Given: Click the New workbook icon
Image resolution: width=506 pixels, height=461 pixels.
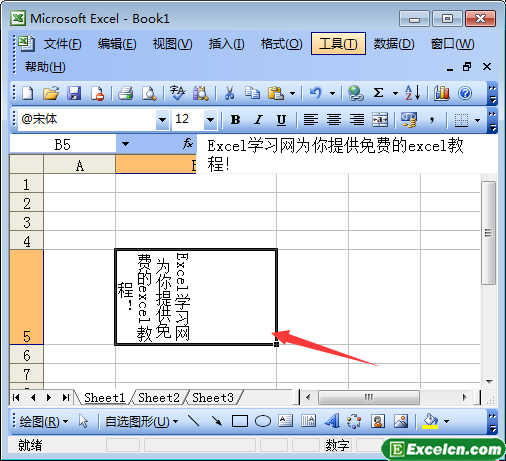Looking at the screenshot, I should [x=28, y=93].
